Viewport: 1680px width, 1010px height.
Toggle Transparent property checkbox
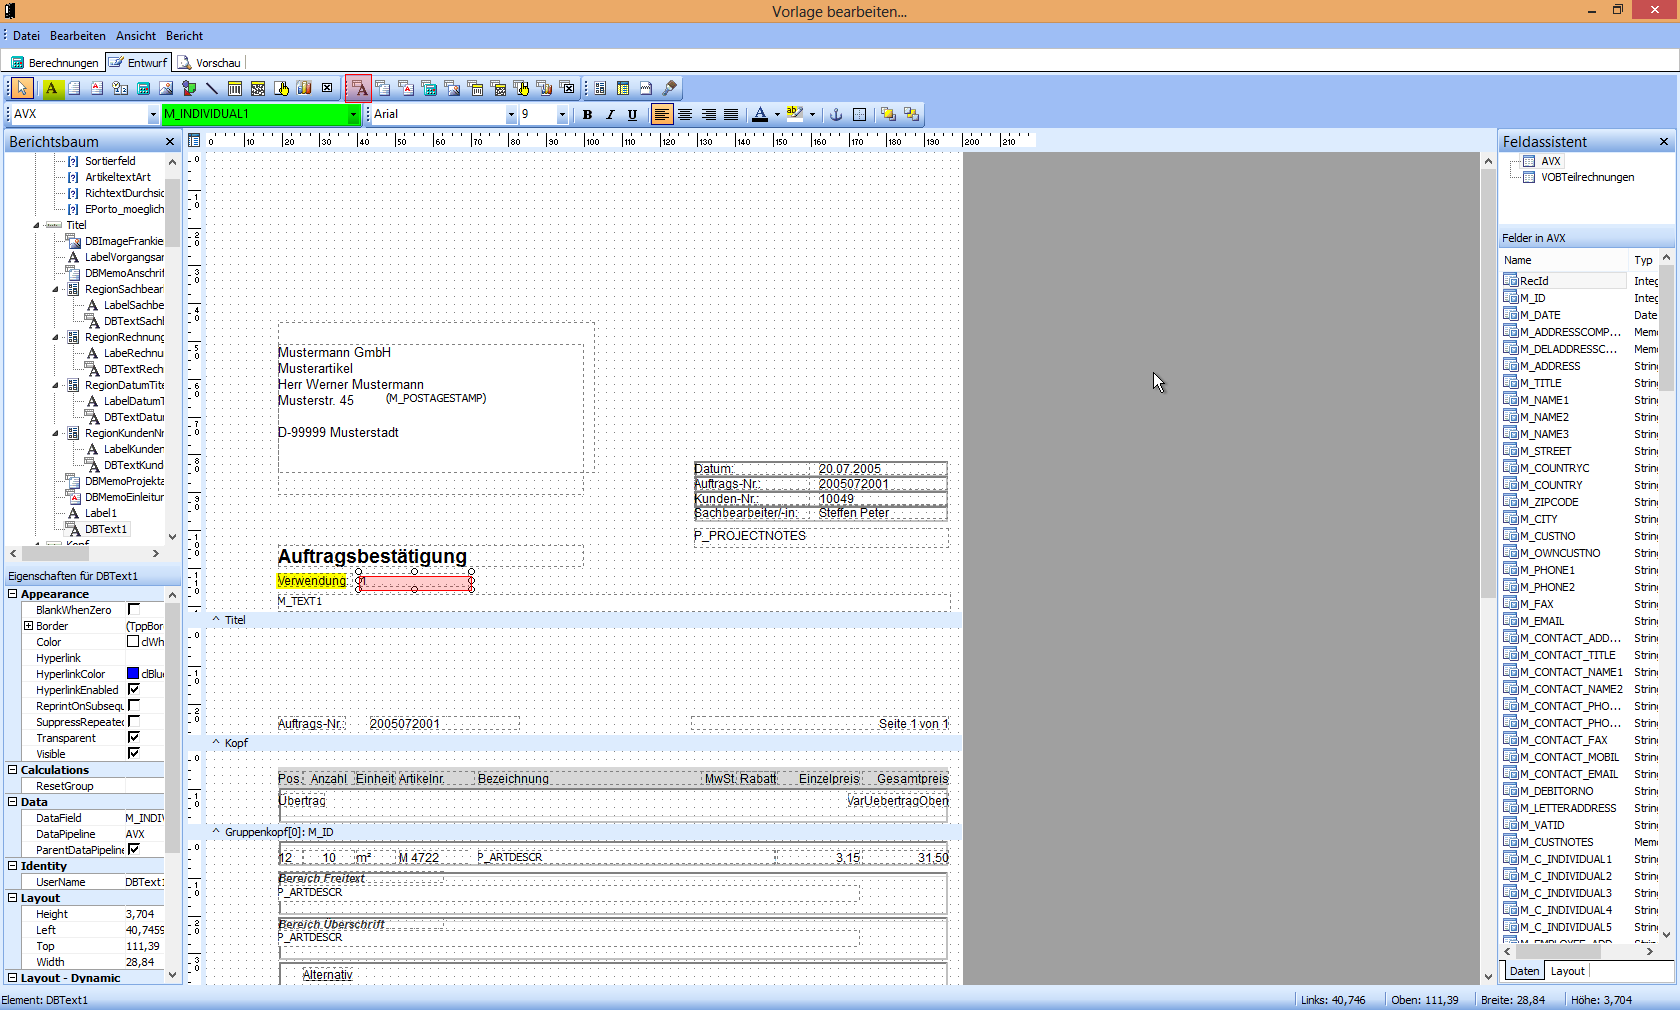pos(133,737)
